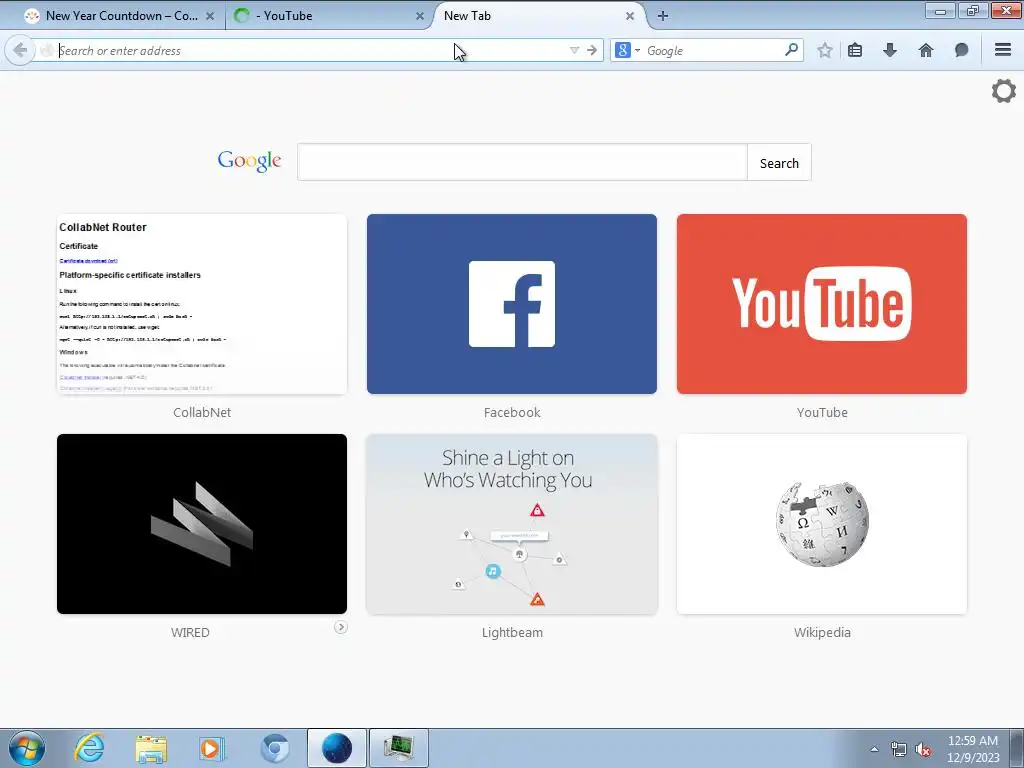Close the New Year Countdown tab

point(210,16)
